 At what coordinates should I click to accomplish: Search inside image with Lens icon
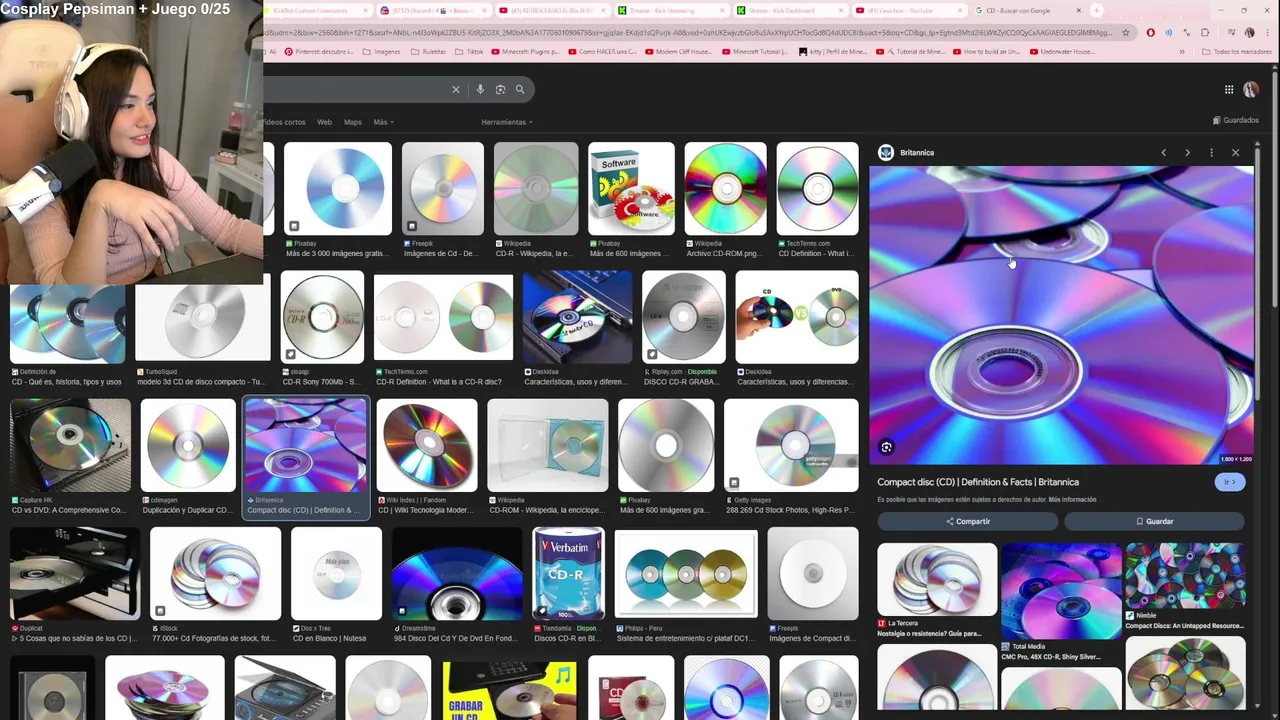[886, 447]
